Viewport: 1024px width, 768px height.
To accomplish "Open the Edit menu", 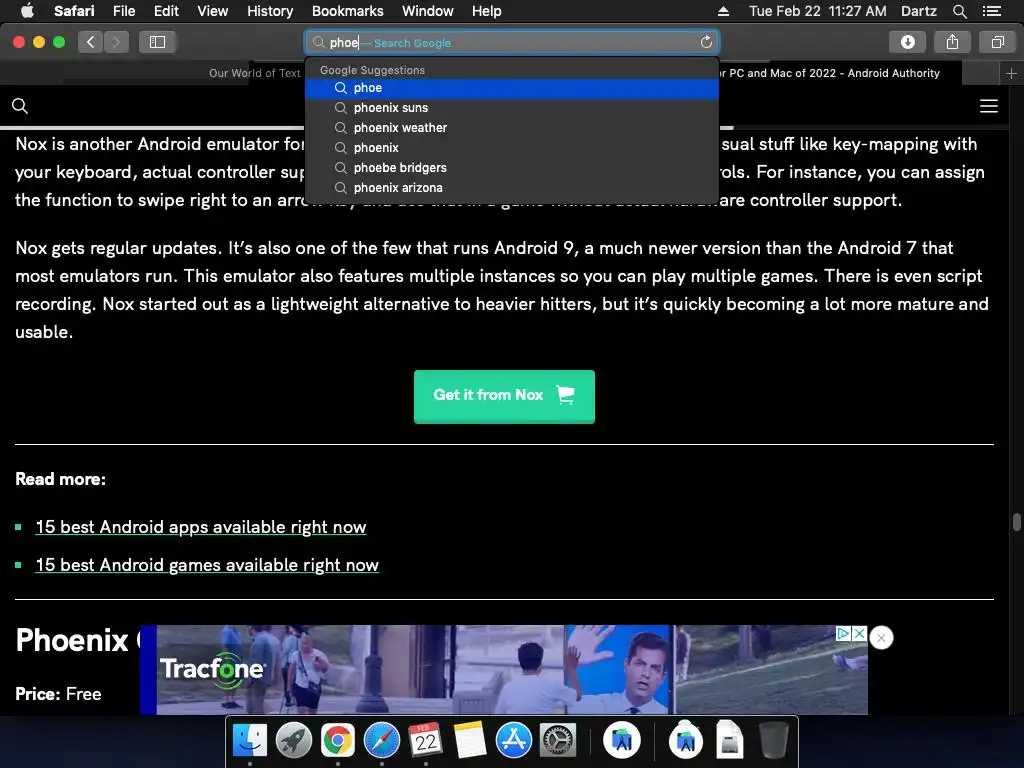I will coord(166,11).
